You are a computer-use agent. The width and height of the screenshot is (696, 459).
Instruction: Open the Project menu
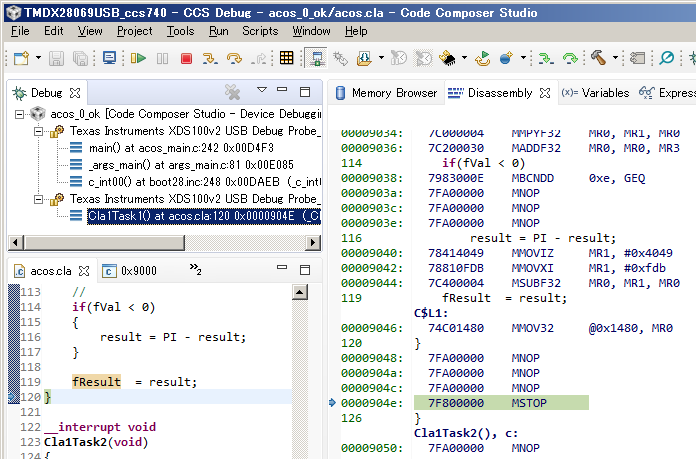tap(135, 31)
